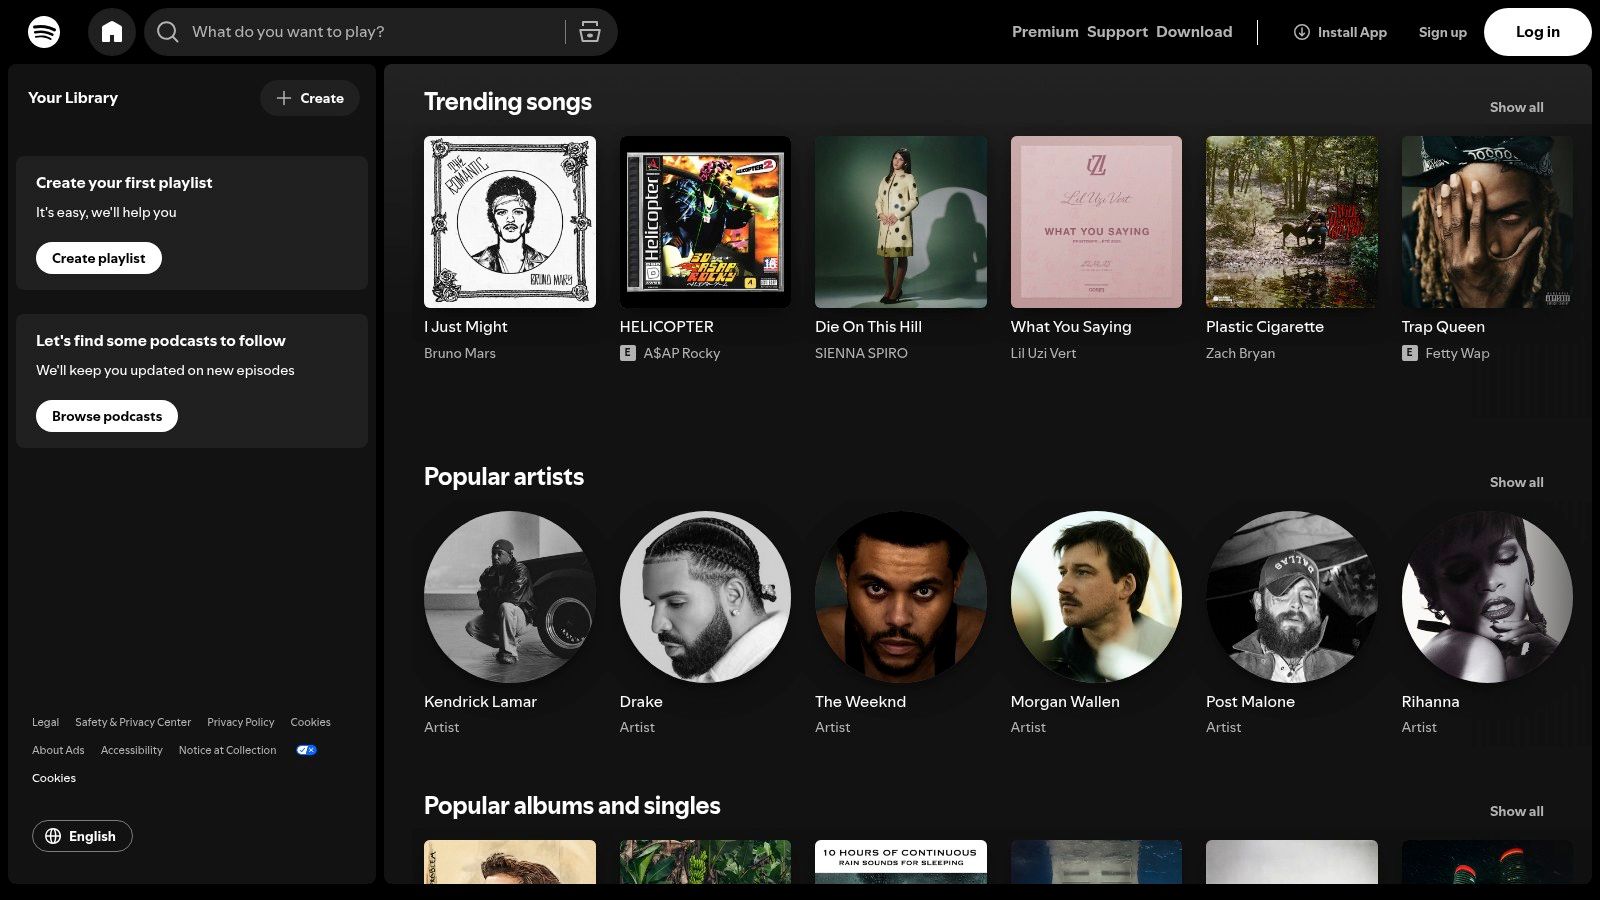The width and height of the screenshot is (1600, 900).
Task: Click the Spotify logo
Action: click(40, 31)
